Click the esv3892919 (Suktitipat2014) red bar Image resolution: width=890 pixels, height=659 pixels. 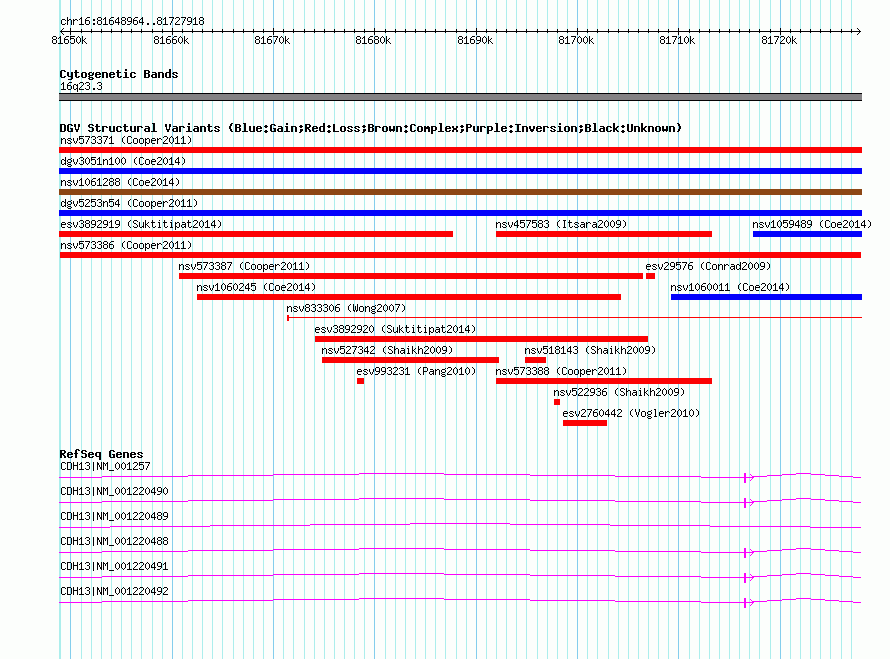click(256, 234)
